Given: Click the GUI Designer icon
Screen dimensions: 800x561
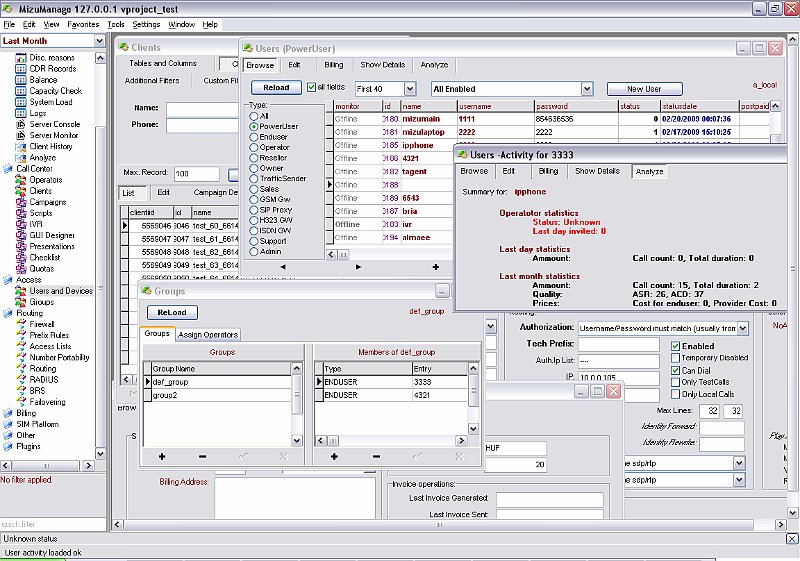Looking at the screenshot, I should [x=20, y=236].
